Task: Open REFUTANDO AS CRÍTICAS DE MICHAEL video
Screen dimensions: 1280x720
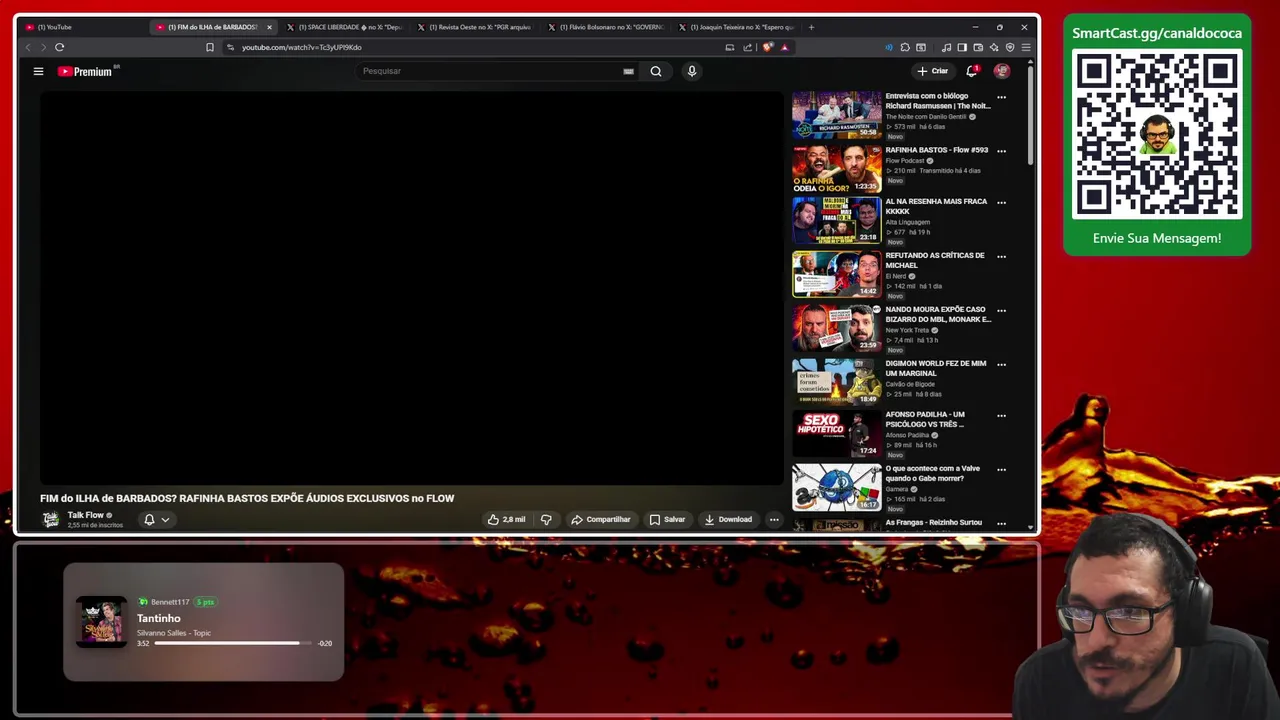Action: point(935,260)
